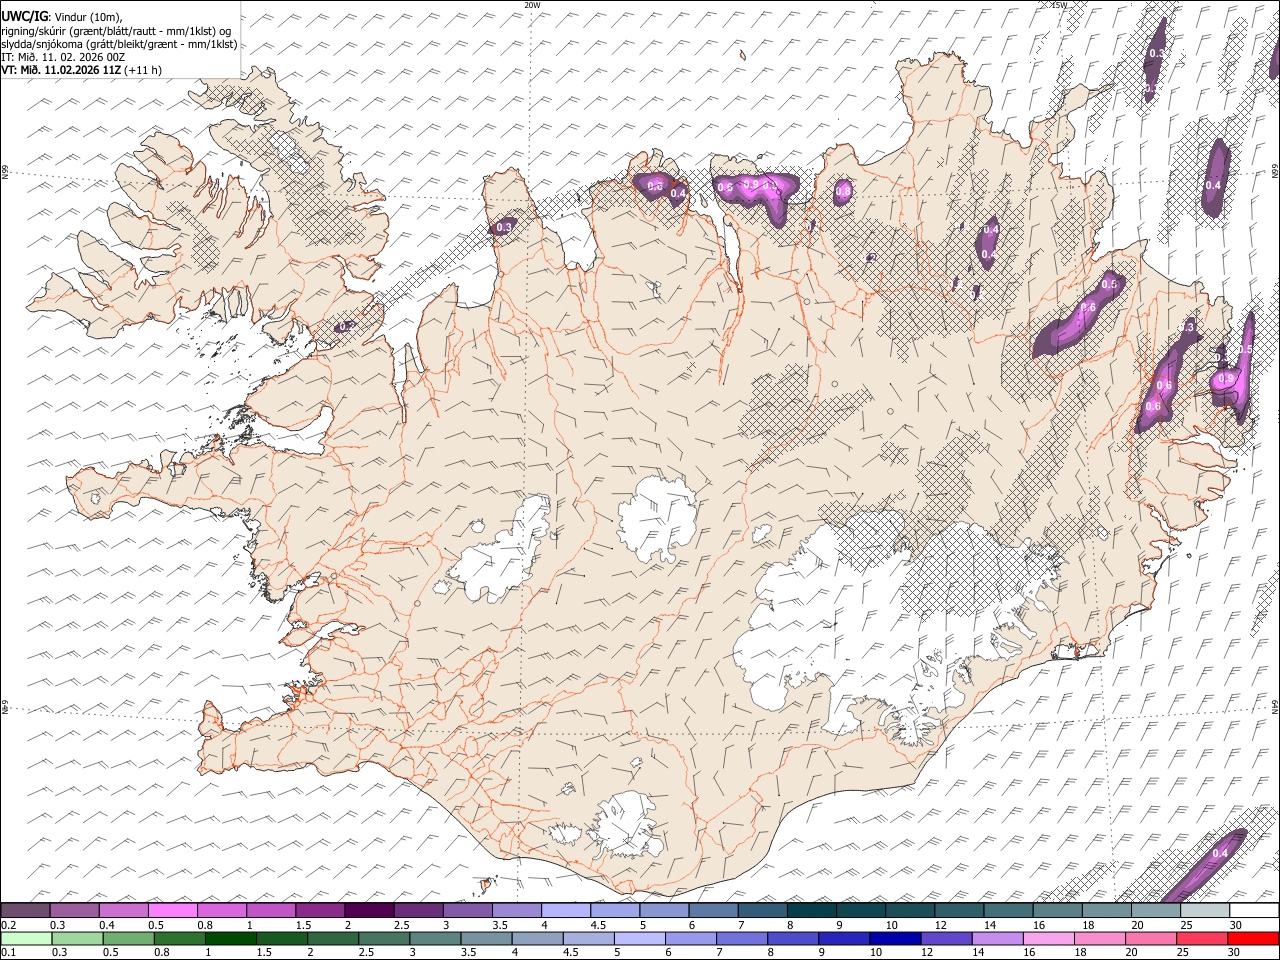Pick the dark teal top-row swatch labeled 8

point(811,911)
